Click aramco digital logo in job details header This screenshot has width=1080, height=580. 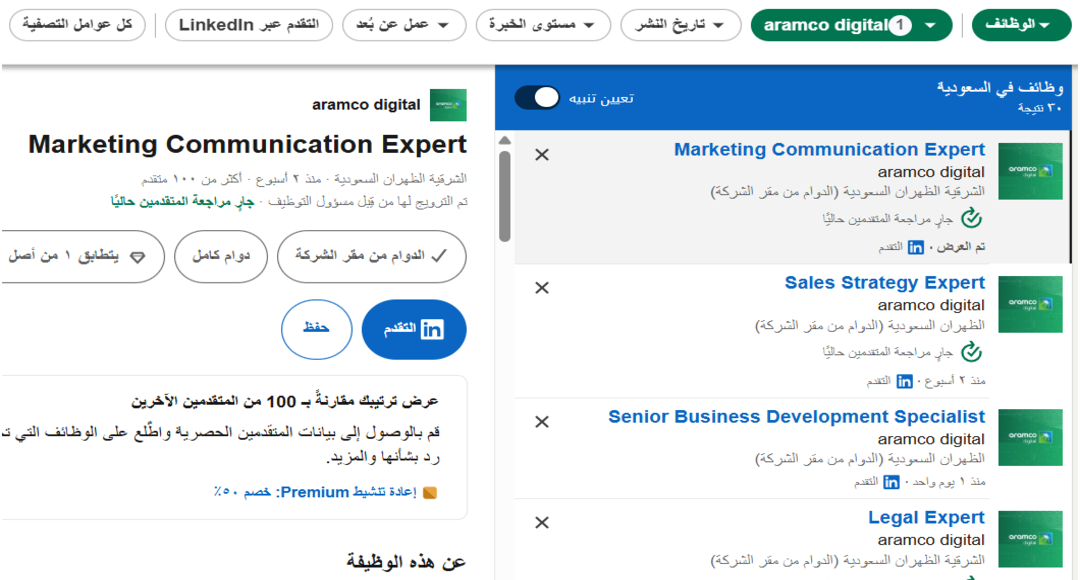448,105
